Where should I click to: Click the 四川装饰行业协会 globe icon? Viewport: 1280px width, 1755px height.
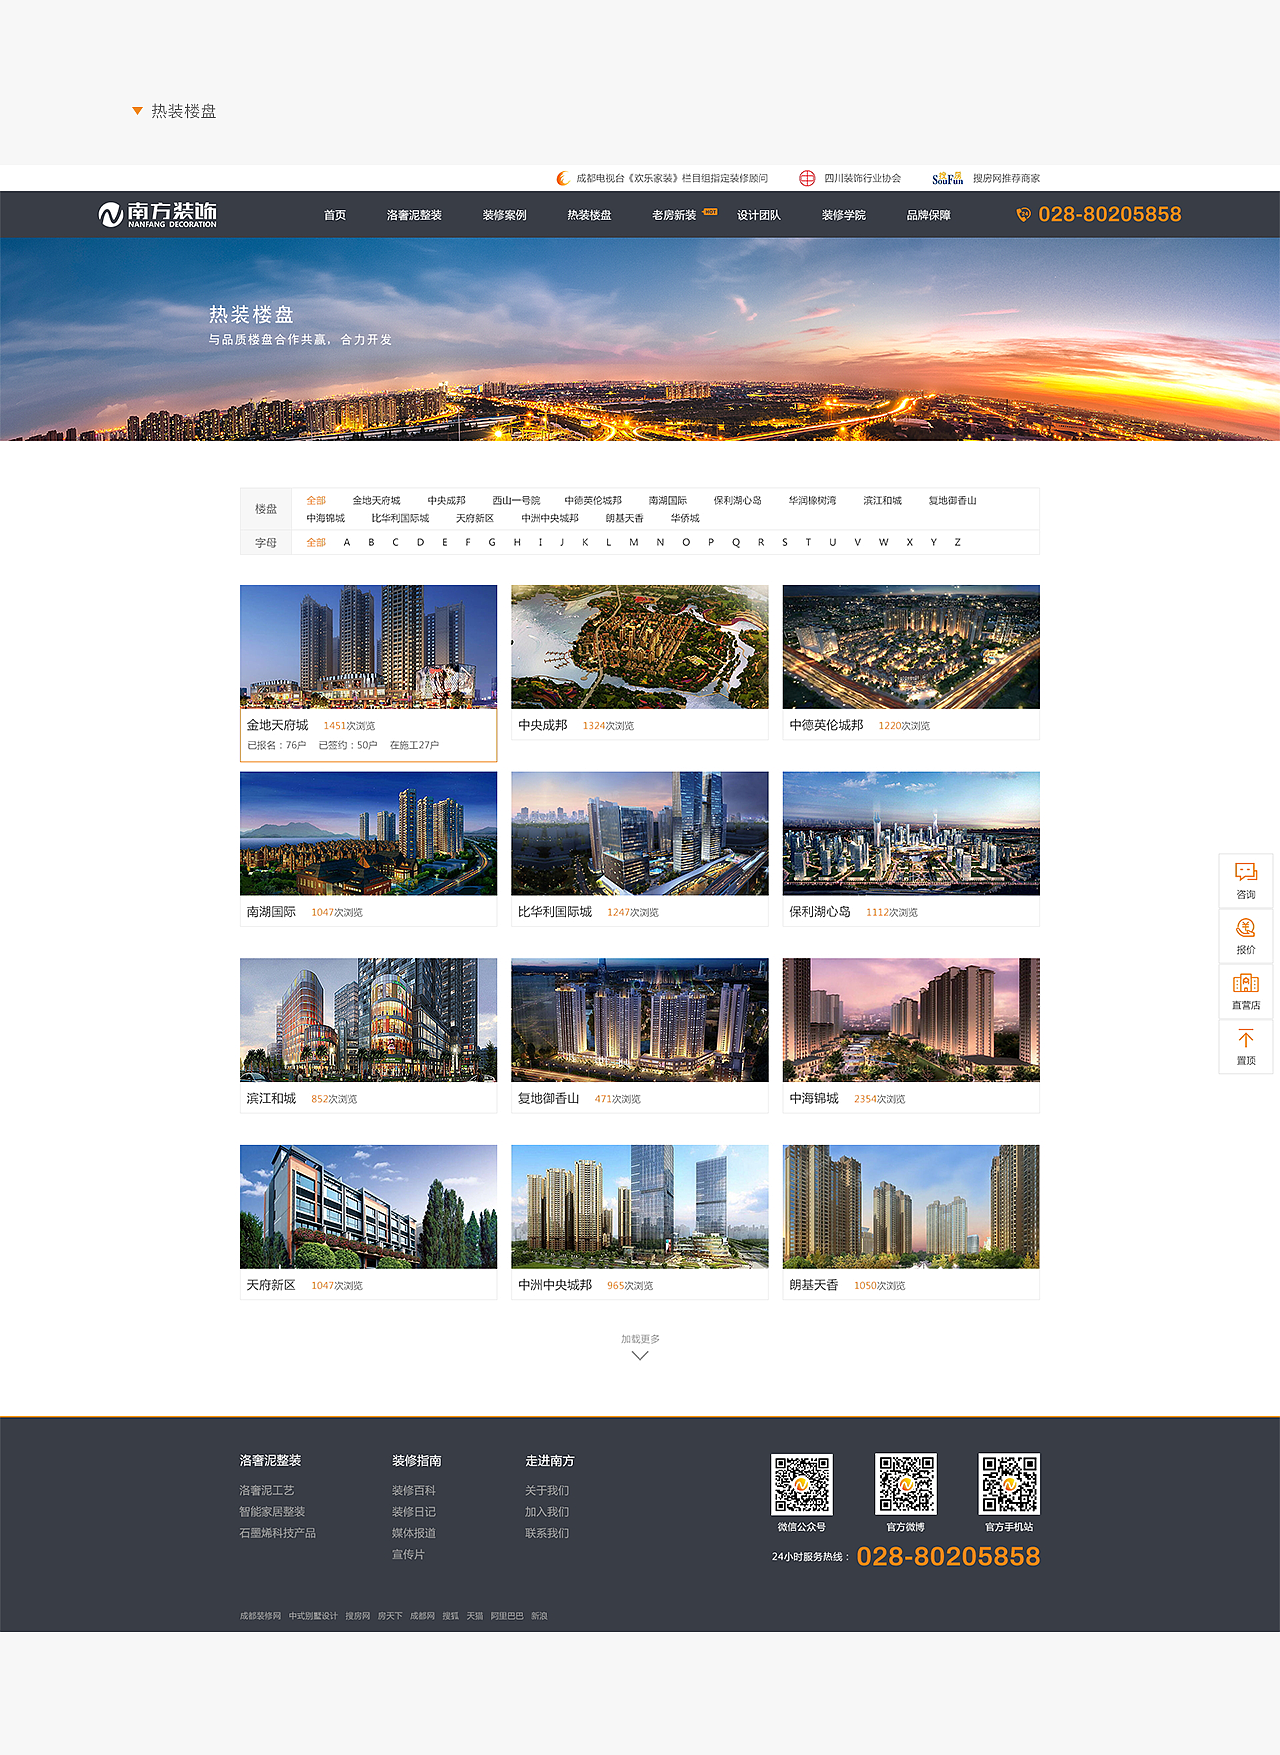coord(807,178)
